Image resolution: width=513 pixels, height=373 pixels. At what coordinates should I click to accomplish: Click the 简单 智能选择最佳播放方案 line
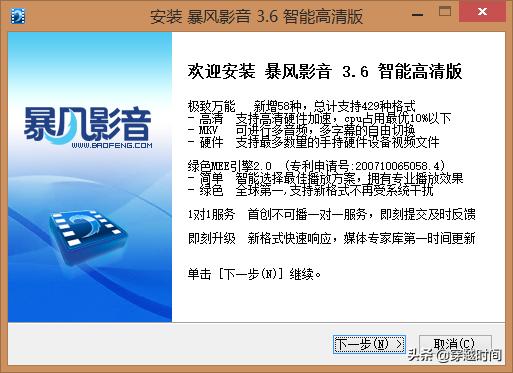(325, 178)
